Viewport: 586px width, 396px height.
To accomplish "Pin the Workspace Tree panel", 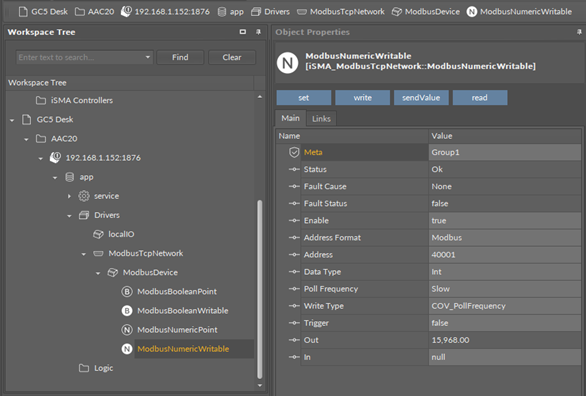I will 258,32.
